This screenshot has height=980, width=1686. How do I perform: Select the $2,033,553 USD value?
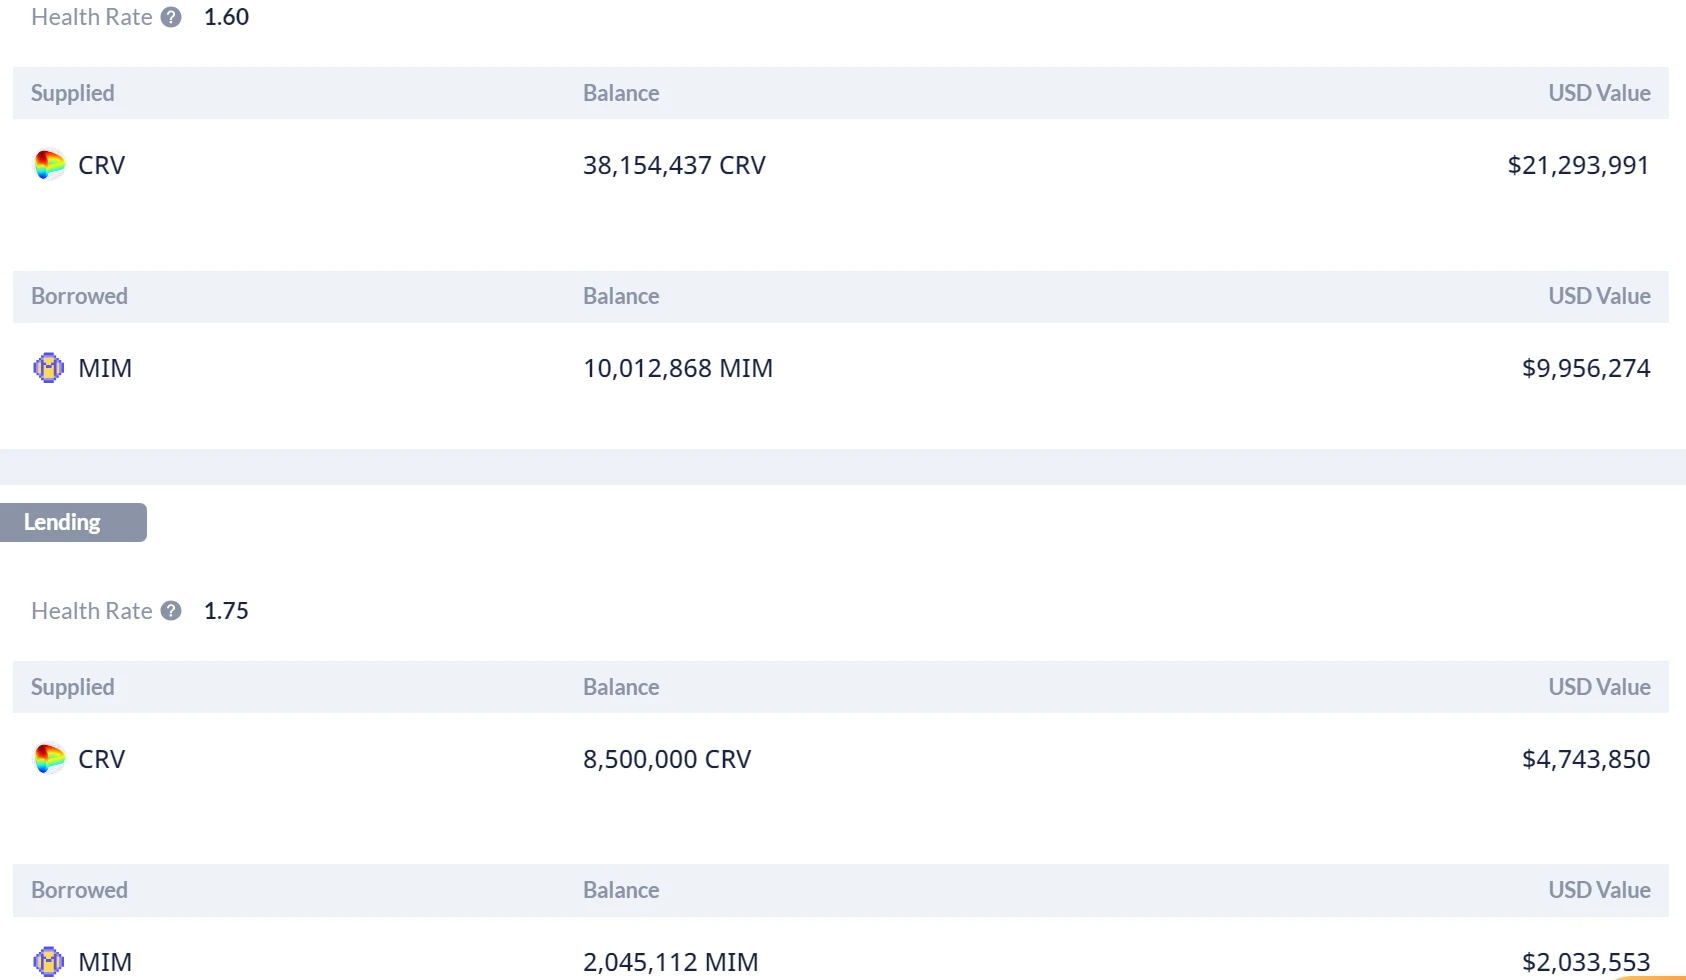[1585, 962]
